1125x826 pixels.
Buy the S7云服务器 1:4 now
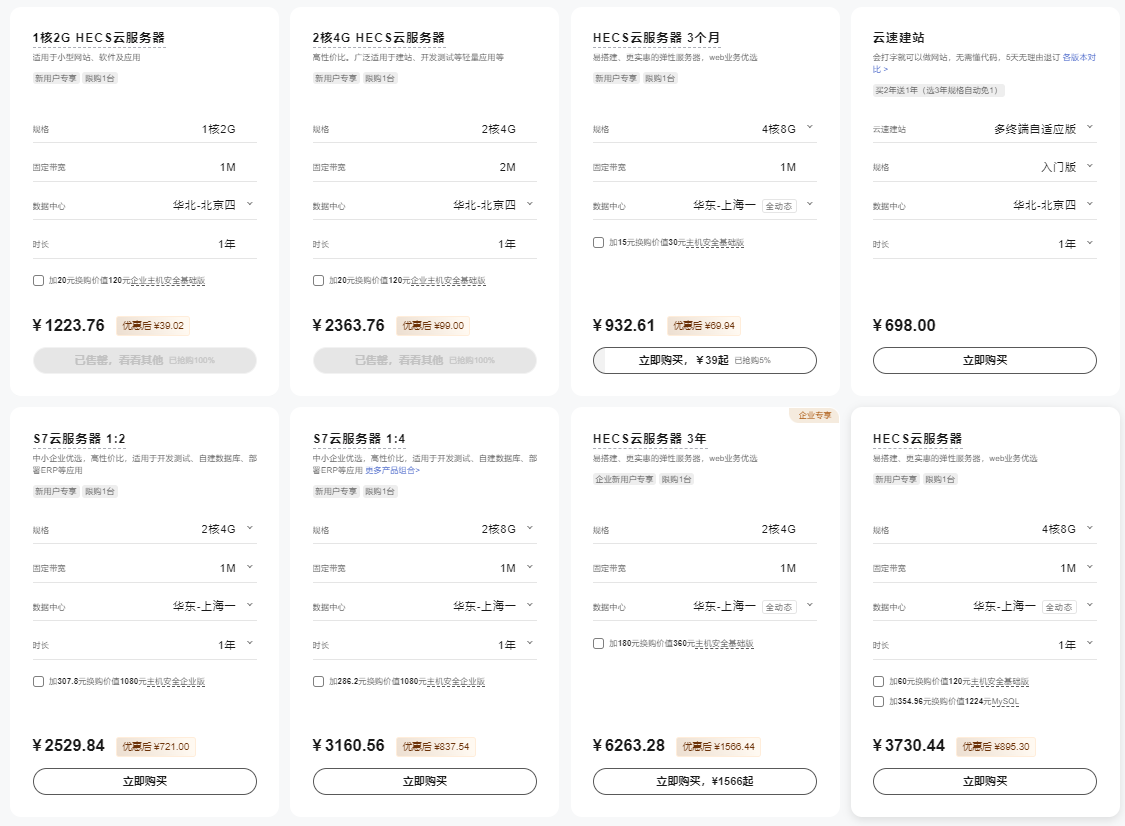pos(424,782)
